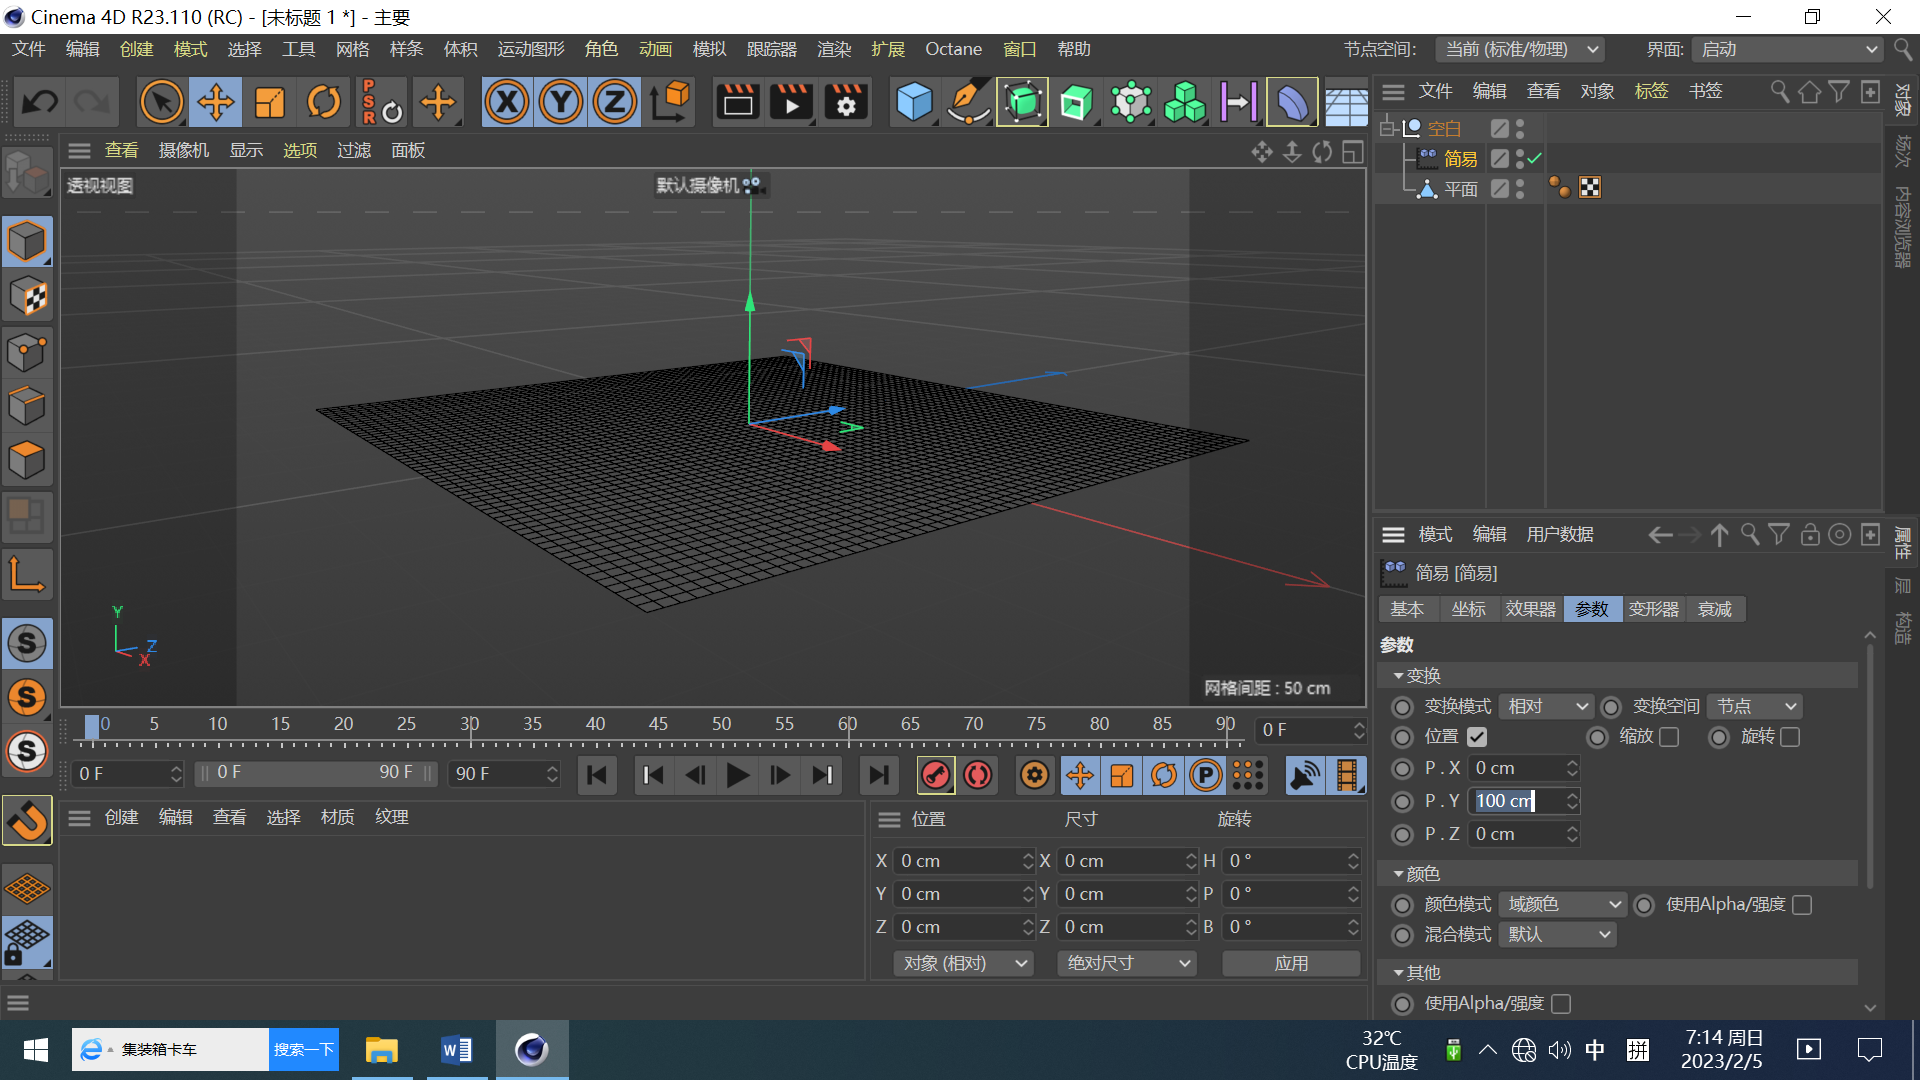This screenshot has height=1080, width=1920.
Task: Open the spline Pen tool
Action: [968, 102]
